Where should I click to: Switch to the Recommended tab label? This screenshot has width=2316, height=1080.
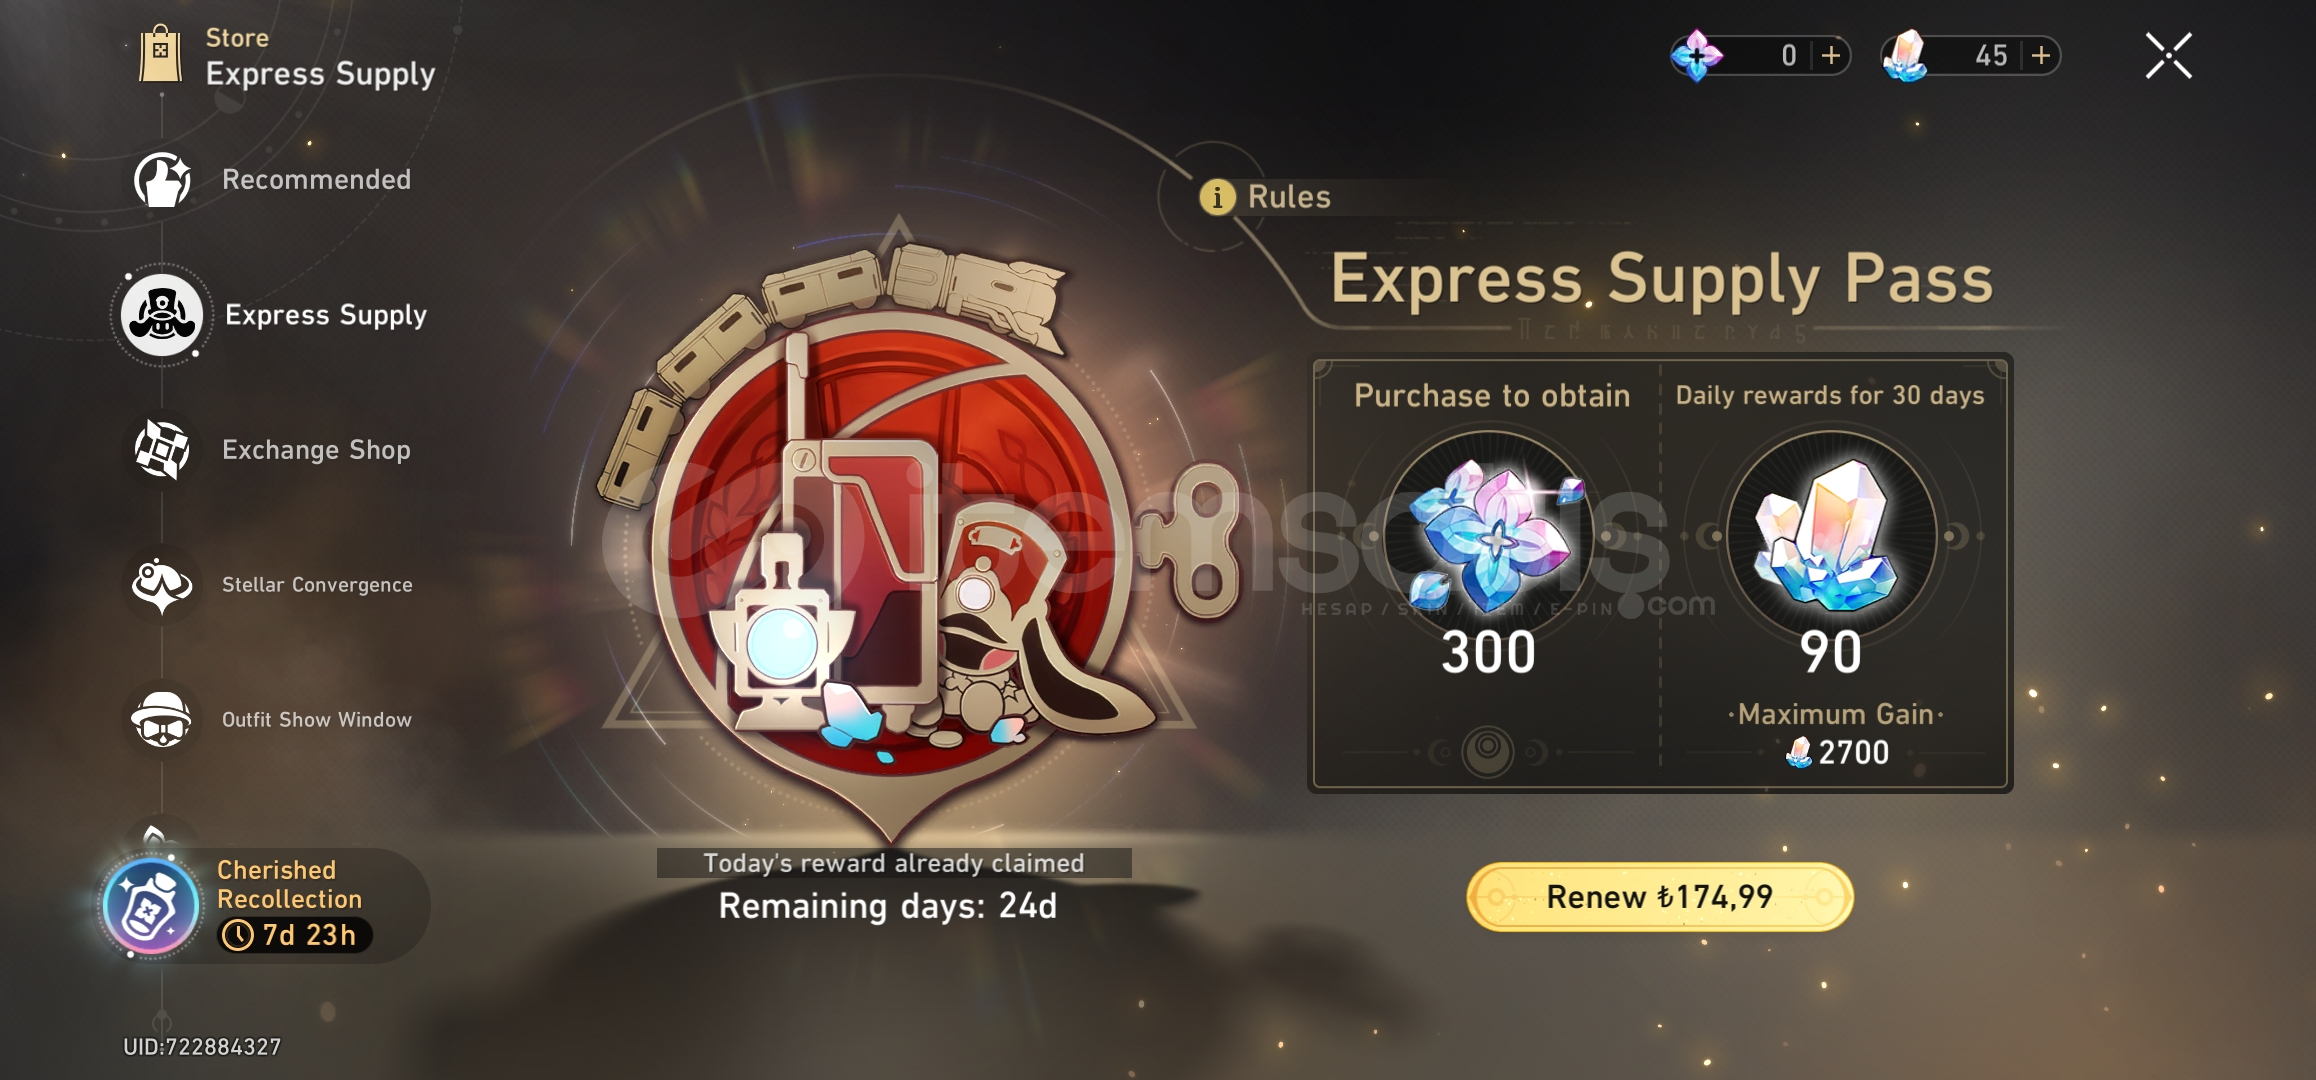point(316,180)
